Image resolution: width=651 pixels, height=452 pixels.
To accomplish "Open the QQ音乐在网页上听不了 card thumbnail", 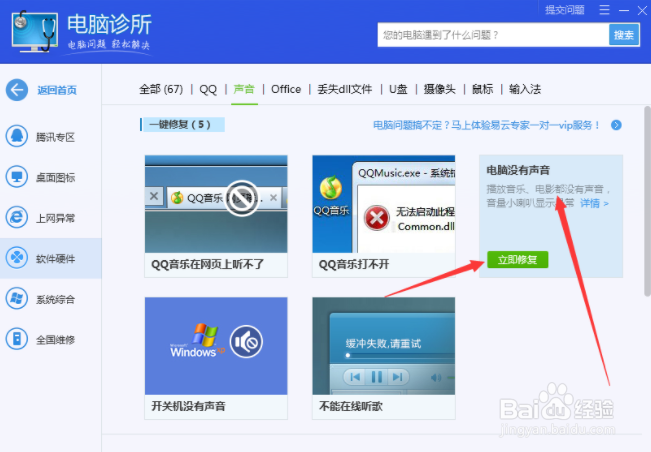I will coord(216,204).
